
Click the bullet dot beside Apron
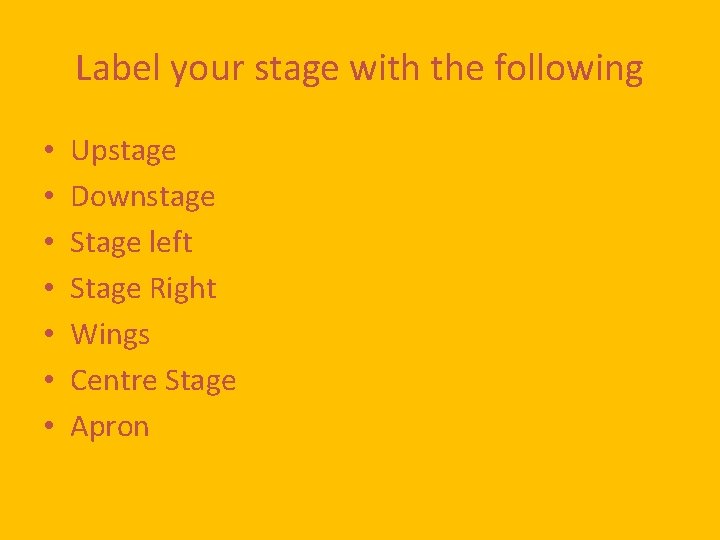[48, 428]
